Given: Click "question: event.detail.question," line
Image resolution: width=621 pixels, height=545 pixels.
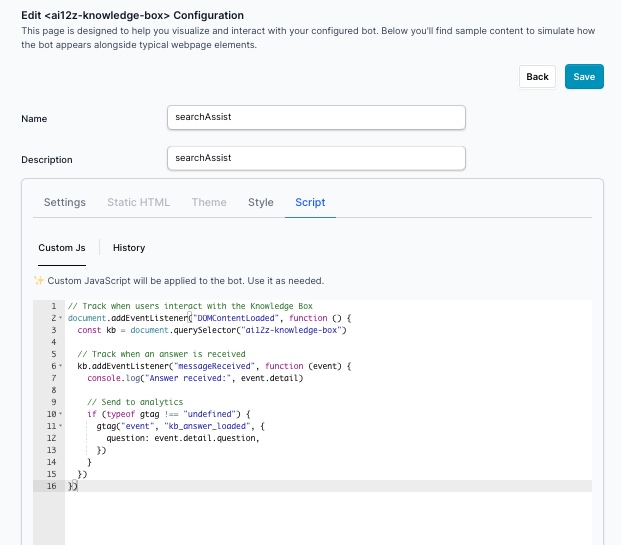Looking at the screenshot, I should [183, 438].
